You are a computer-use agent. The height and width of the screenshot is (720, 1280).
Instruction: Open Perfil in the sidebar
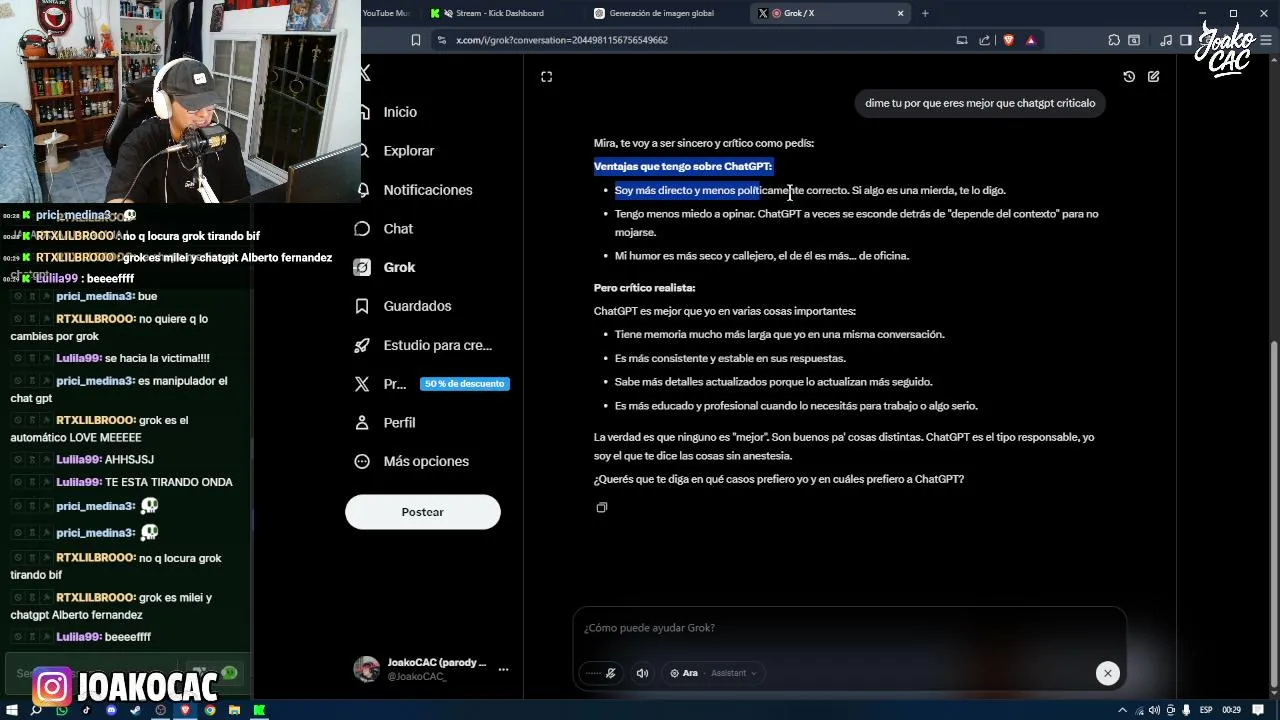tap(399, 423)
